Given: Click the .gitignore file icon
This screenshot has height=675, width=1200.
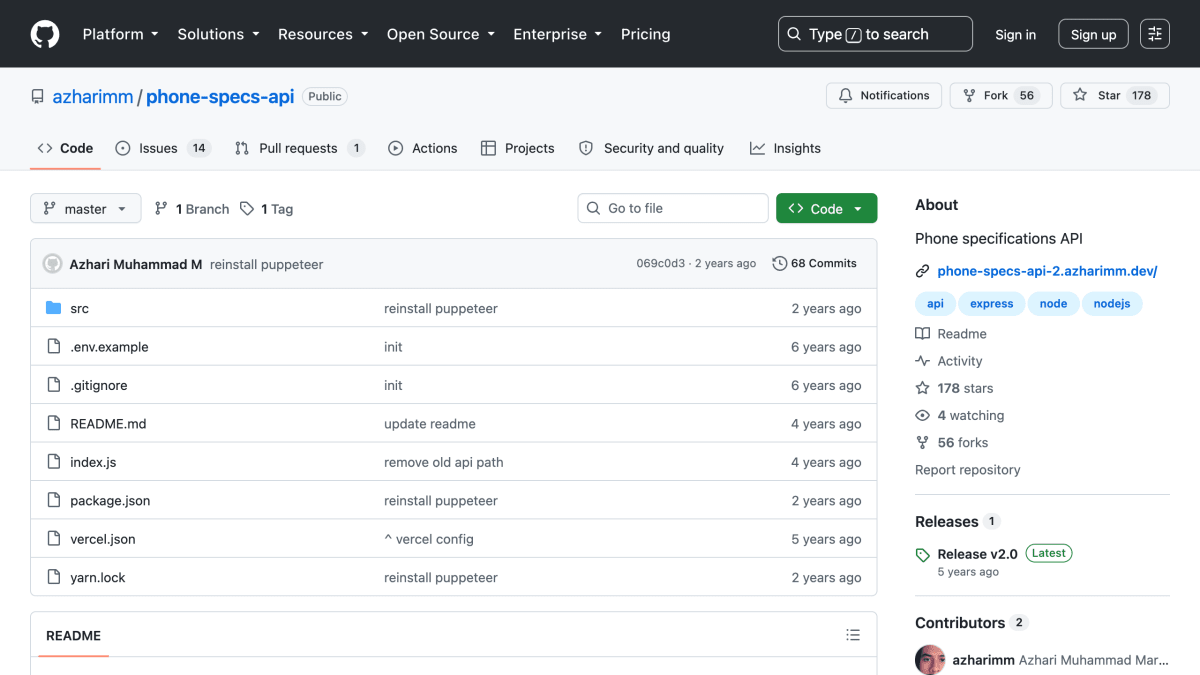Looking at the screenshot, I should tap(54, 385).
